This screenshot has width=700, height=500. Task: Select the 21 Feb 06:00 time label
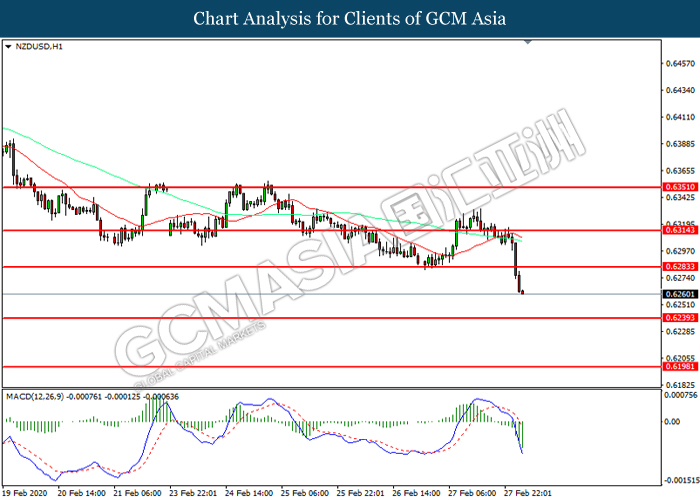[138, 493]
